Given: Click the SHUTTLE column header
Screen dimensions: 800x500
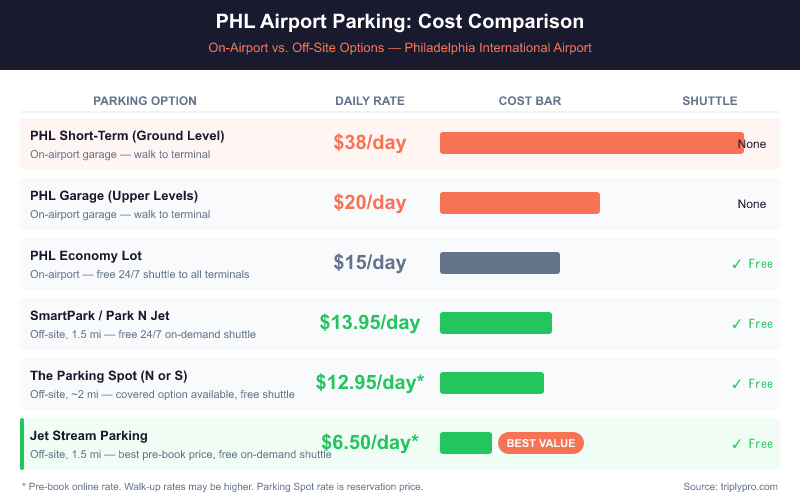Looking at the screenshot, I should pyautogui.click(x=710, y=101).
